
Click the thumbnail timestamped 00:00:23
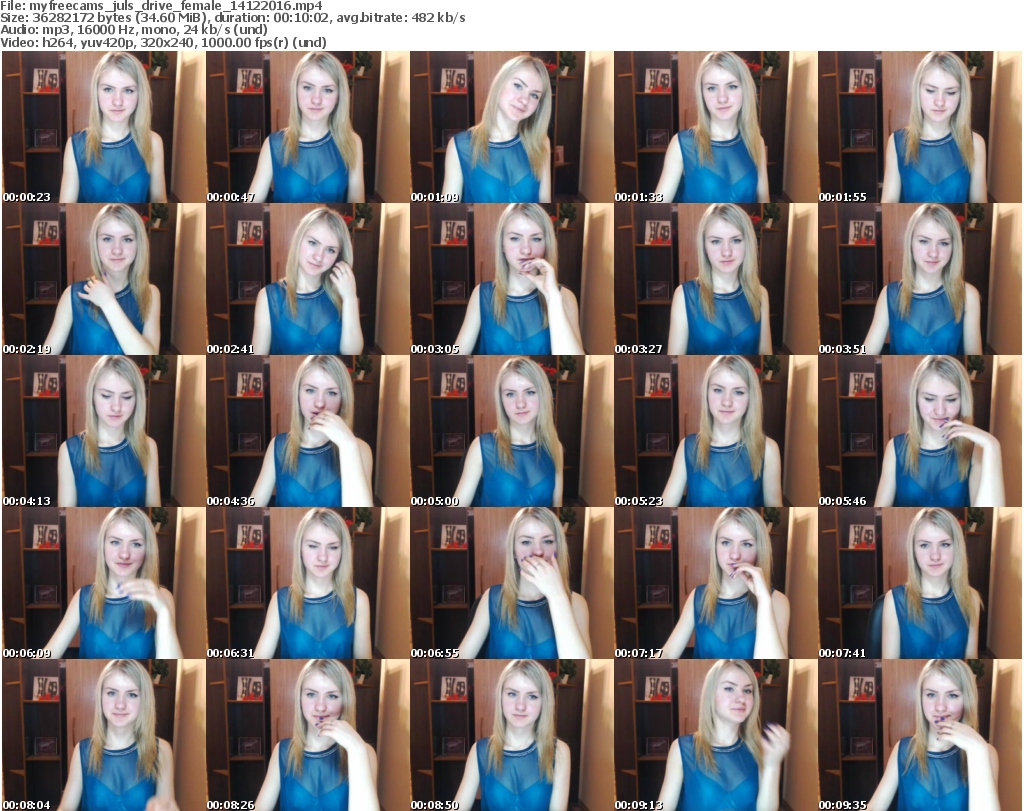[103, 127]
